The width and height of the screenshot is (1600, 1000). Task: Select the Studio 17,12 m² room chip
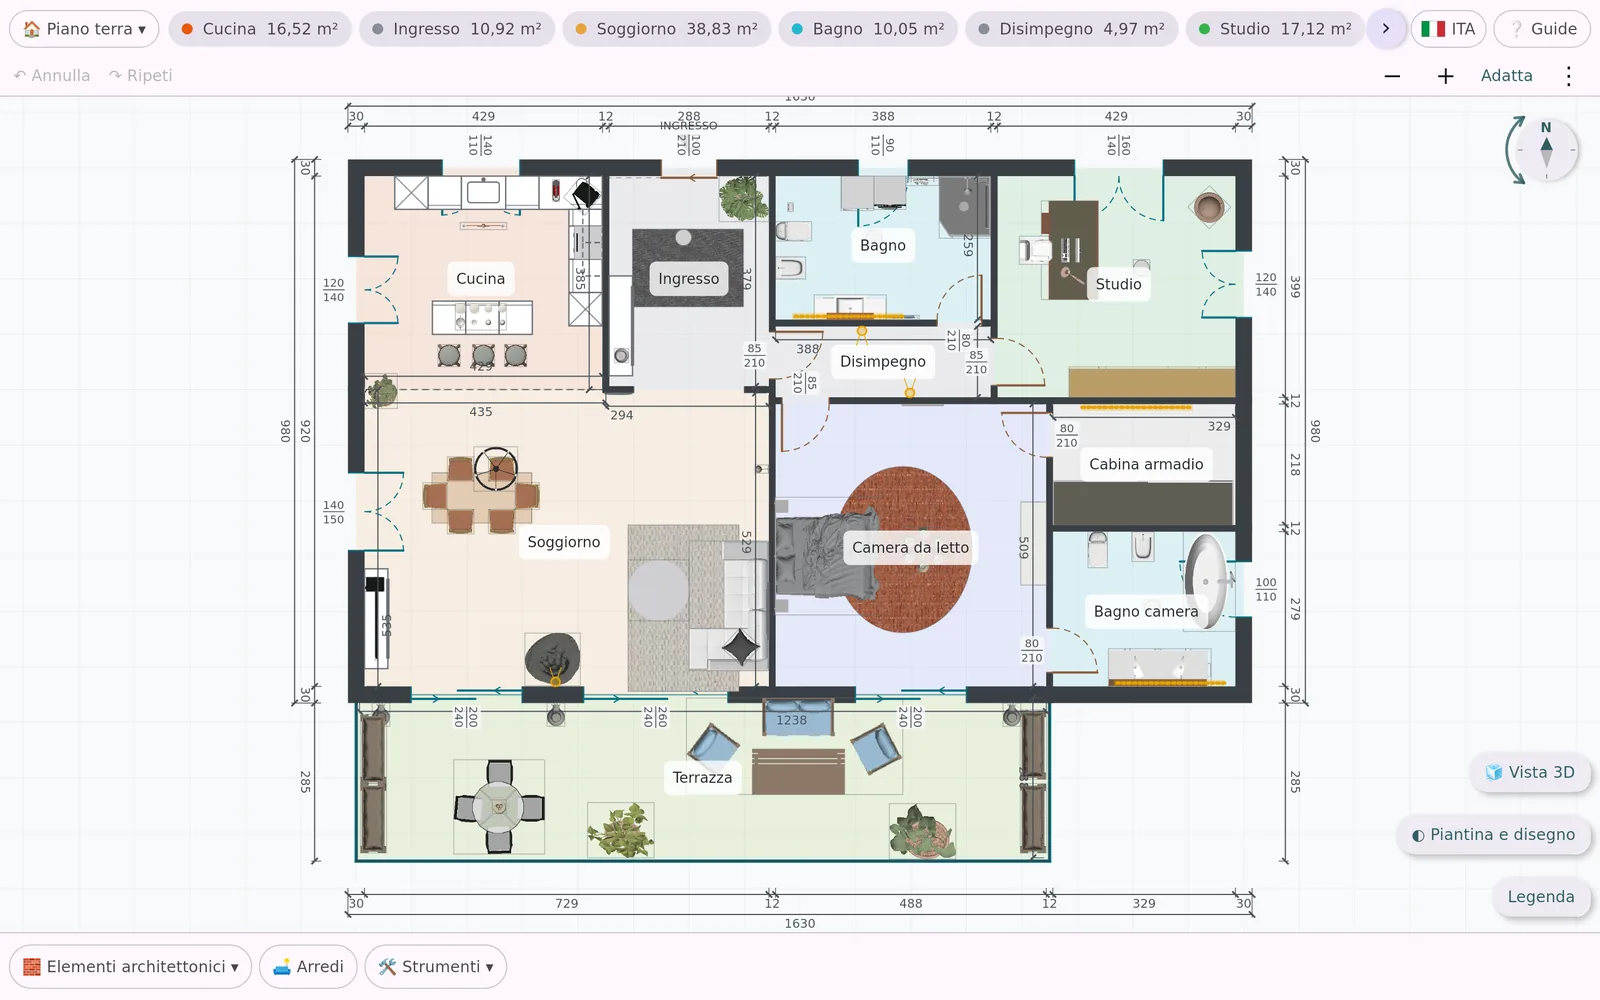point(1274,29)
